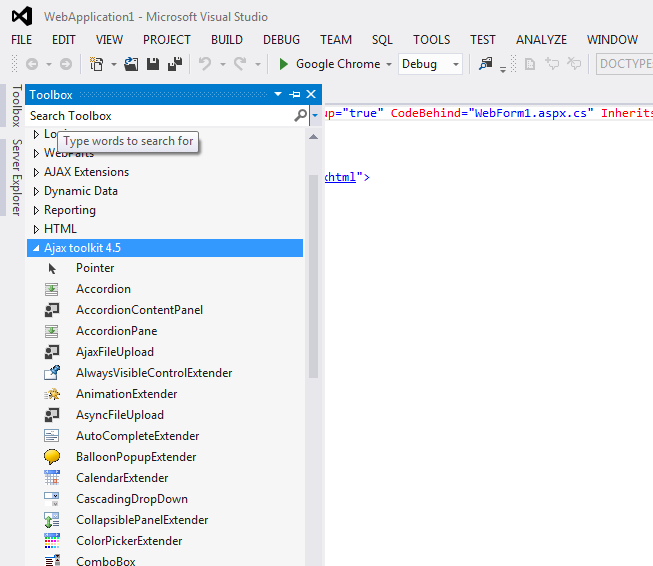Select the BalloonPopupExtender icon
This screenshot has height=566, width=653.
(52, 457)
